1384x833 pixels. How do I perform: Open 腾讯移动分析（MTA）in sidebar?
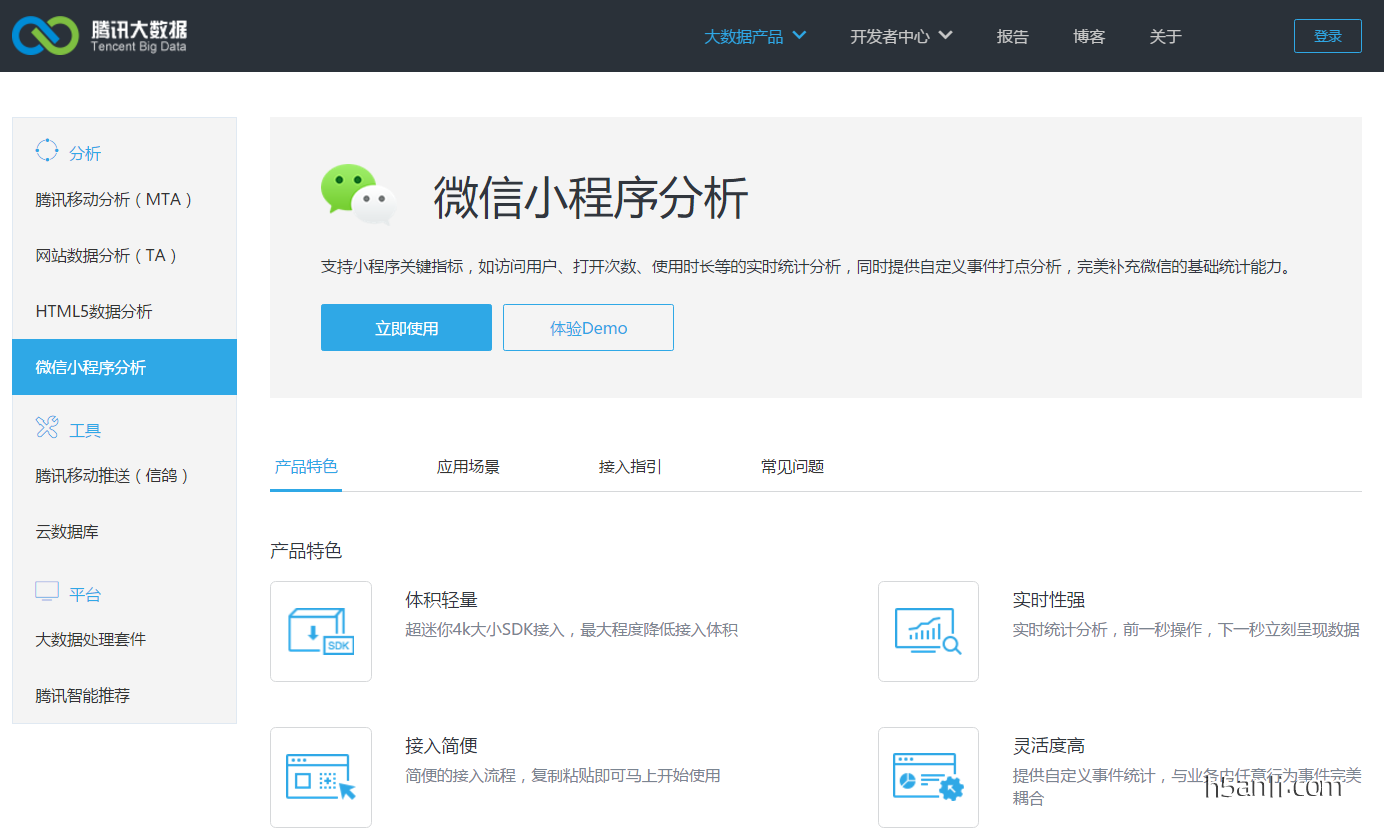[x=124, y=199]
